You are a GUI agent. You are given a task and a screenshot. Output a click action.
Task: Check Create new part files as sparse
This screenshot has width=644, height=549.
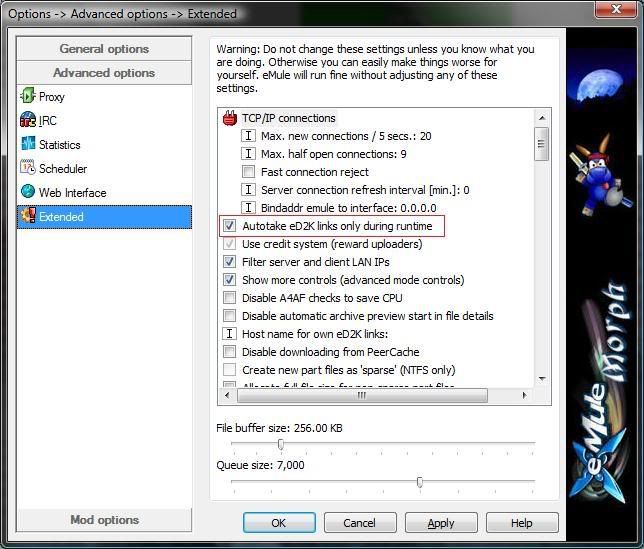[x=229, y=370]
